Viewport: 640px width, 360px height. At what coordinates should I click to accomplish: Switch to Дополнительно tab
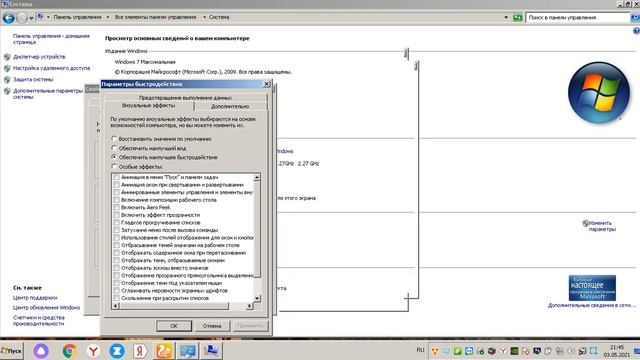[x=230, y=106]
